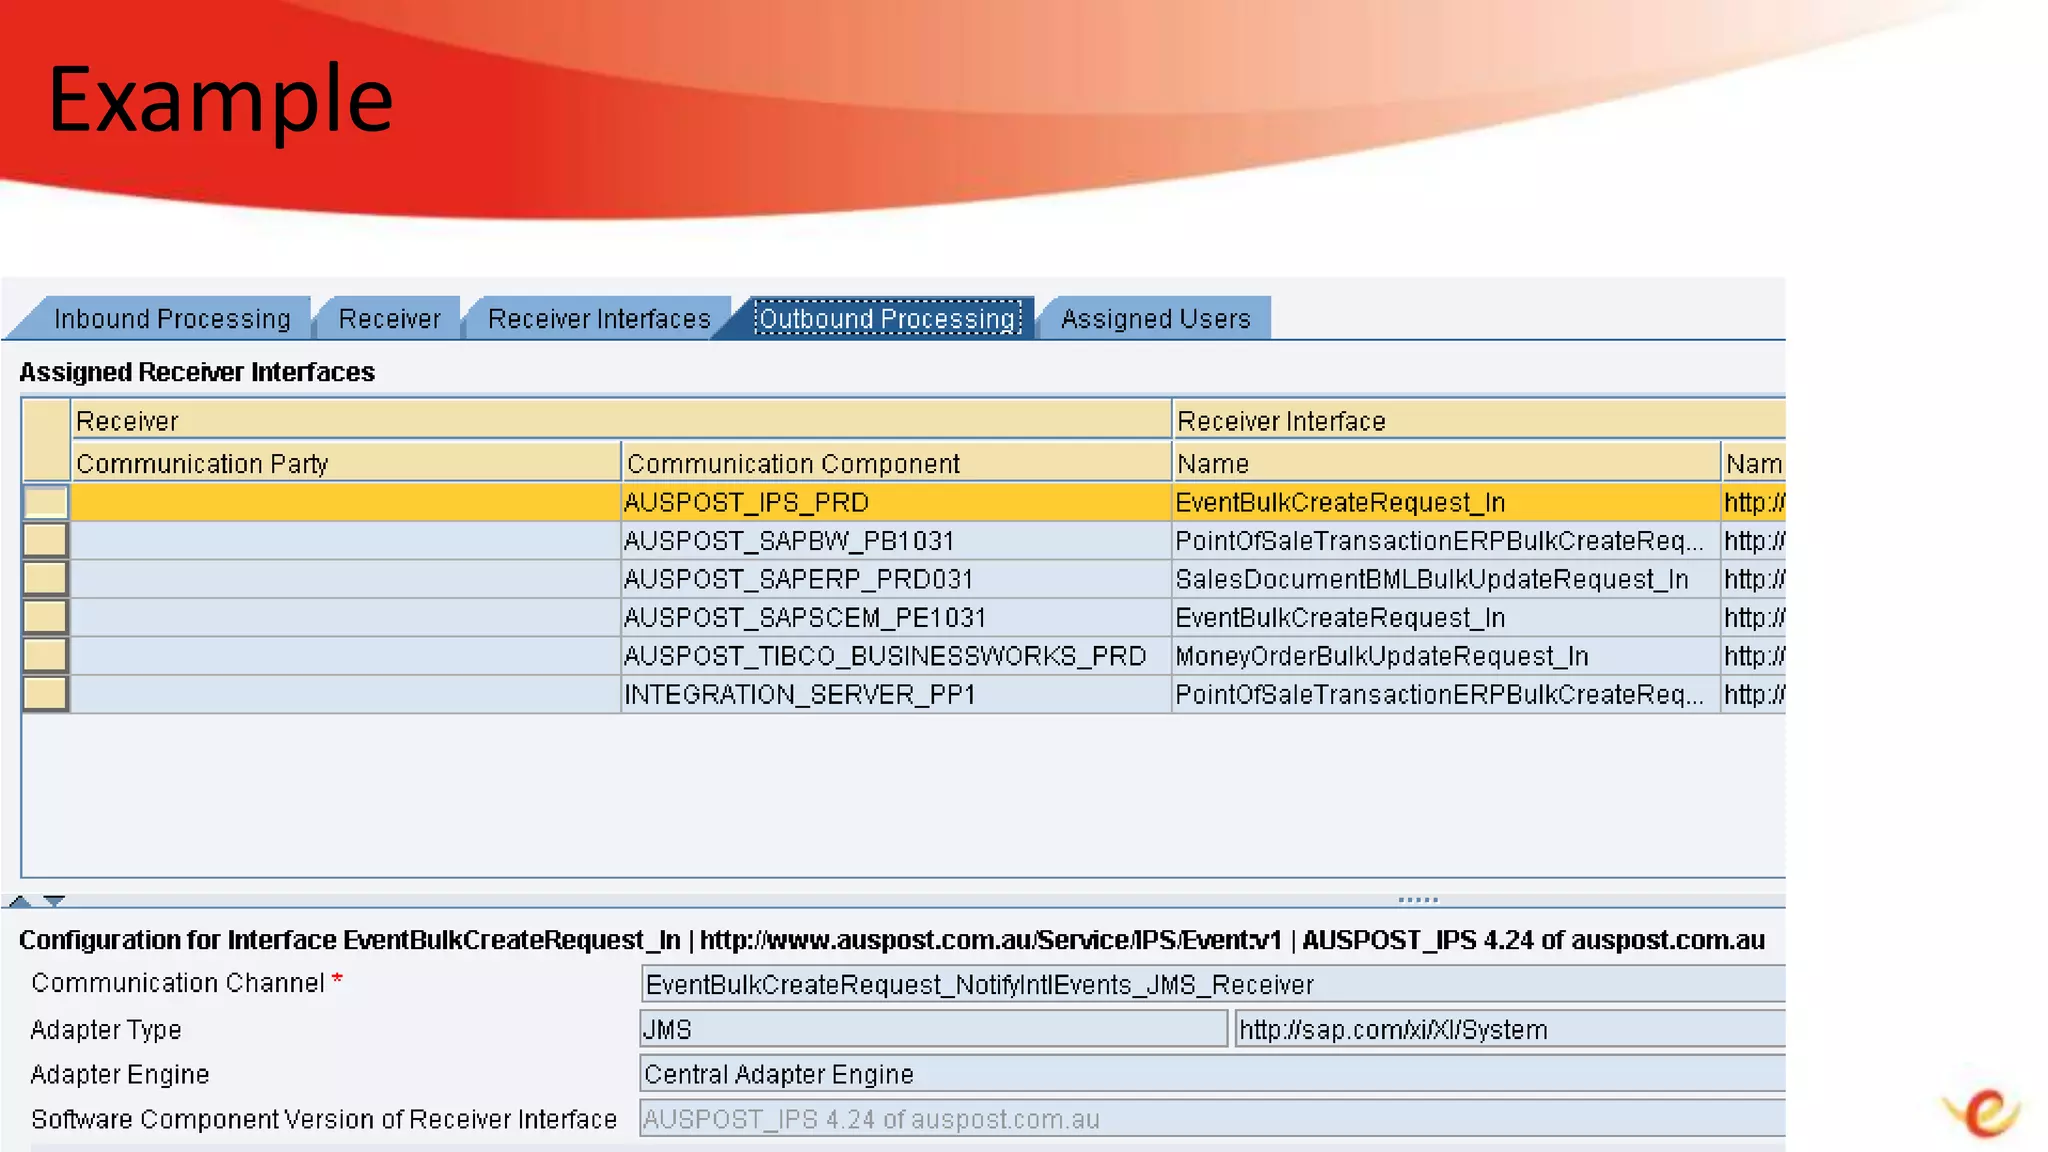Screen dimensions: 2048x1152
Task: Click the Communication Party column header
Action: coord(346,463)
